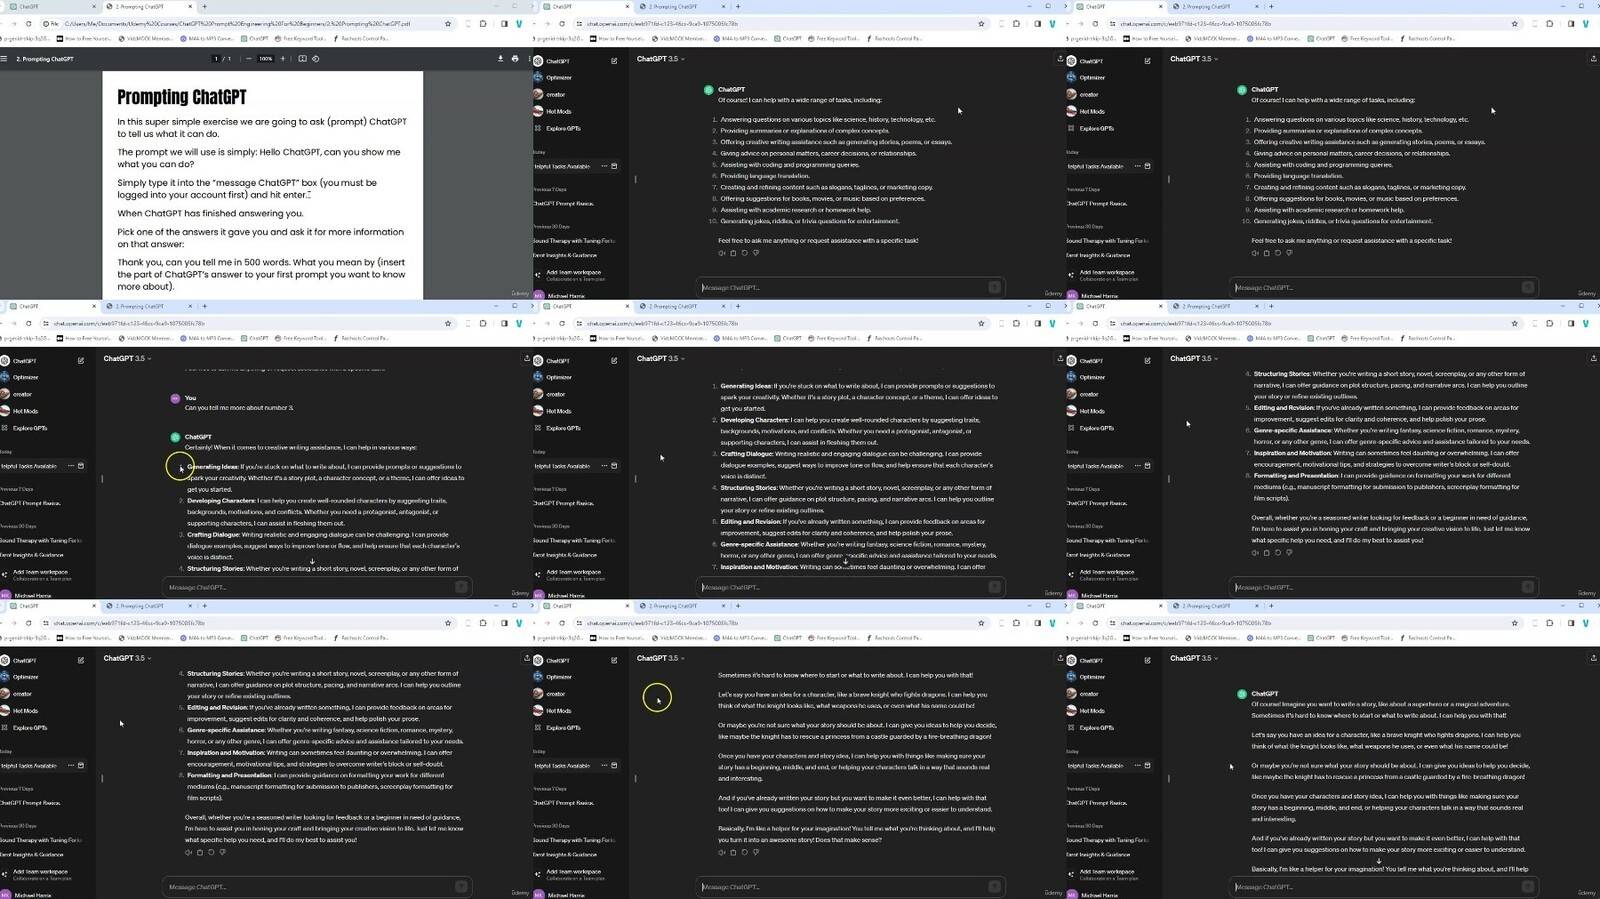The height and width of the screenshot is (899, 1600).
Task: Select the ChatGPT browser tab in bottom-right frame
Action: (1117, 606)
